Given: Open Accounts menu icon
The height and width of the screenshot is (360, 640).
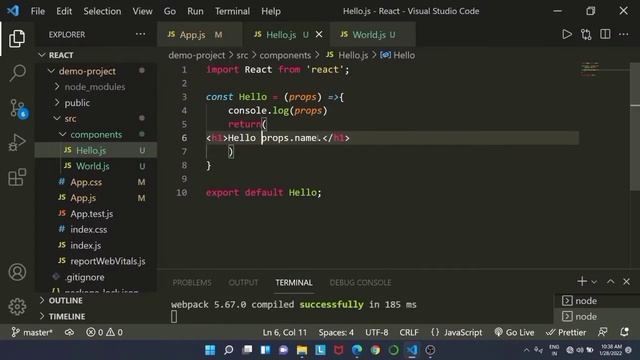Looking at the screenshot, I should (x=17, y=272).
